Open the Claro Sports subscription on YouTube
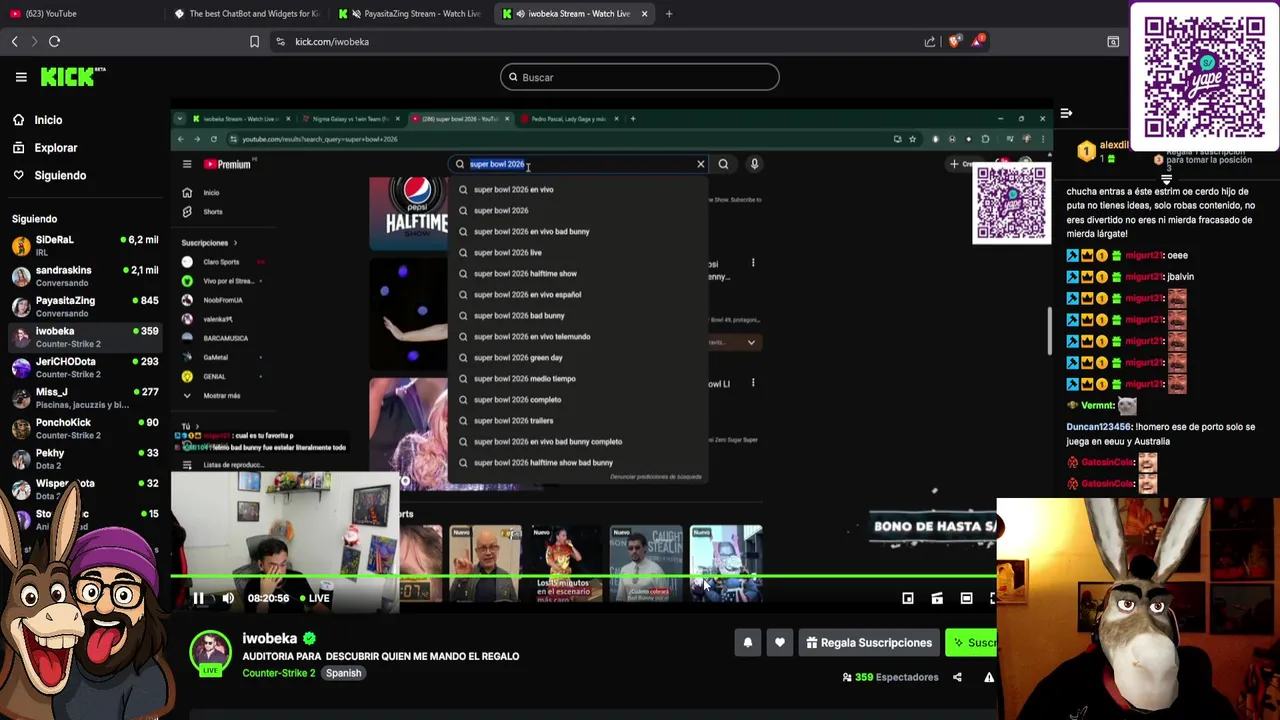 pos(222,262)
